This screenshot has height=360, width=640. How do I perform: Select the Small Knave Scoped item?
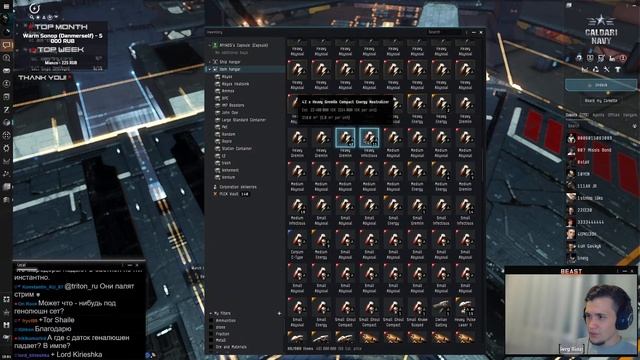point(417,312)
